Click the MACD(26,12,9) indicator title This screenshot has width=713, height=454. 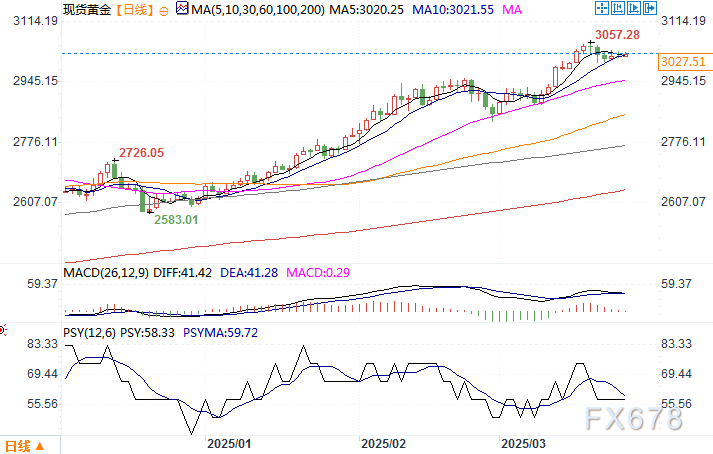[106, 273]
